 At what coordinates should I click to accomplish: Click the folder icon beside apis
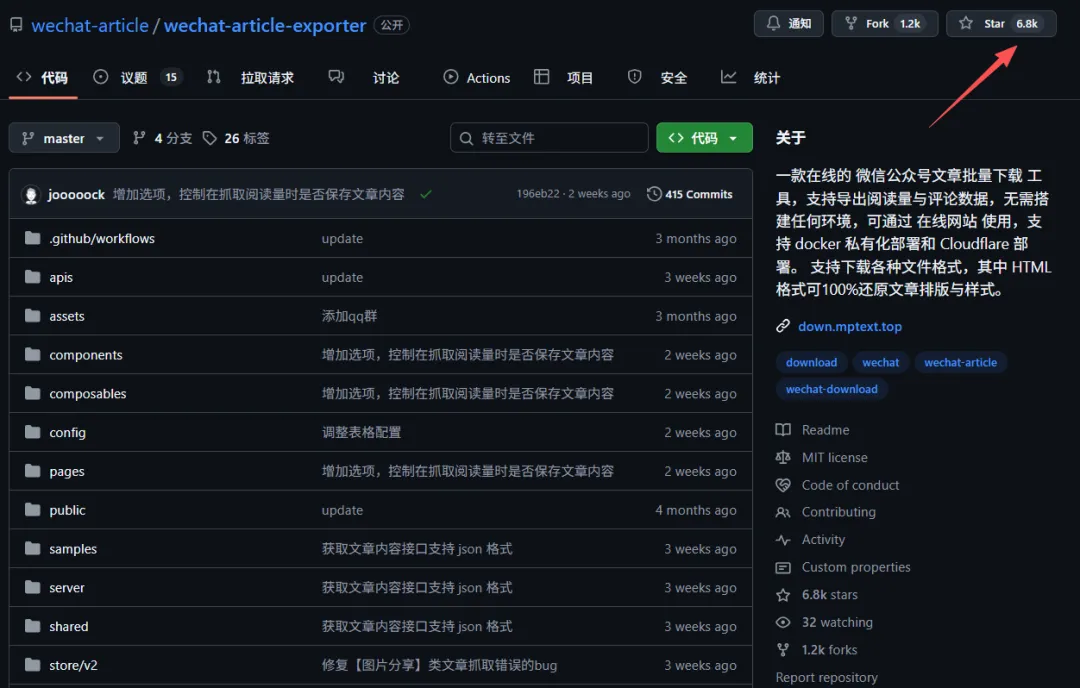pos(32,277)
